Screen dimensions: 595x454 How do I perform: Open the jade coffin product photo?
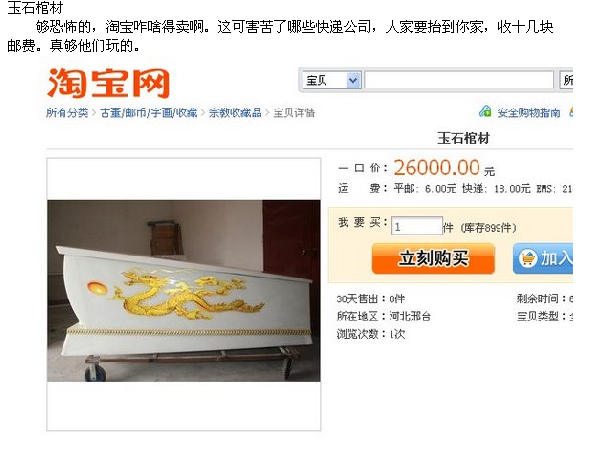(184, 291)
